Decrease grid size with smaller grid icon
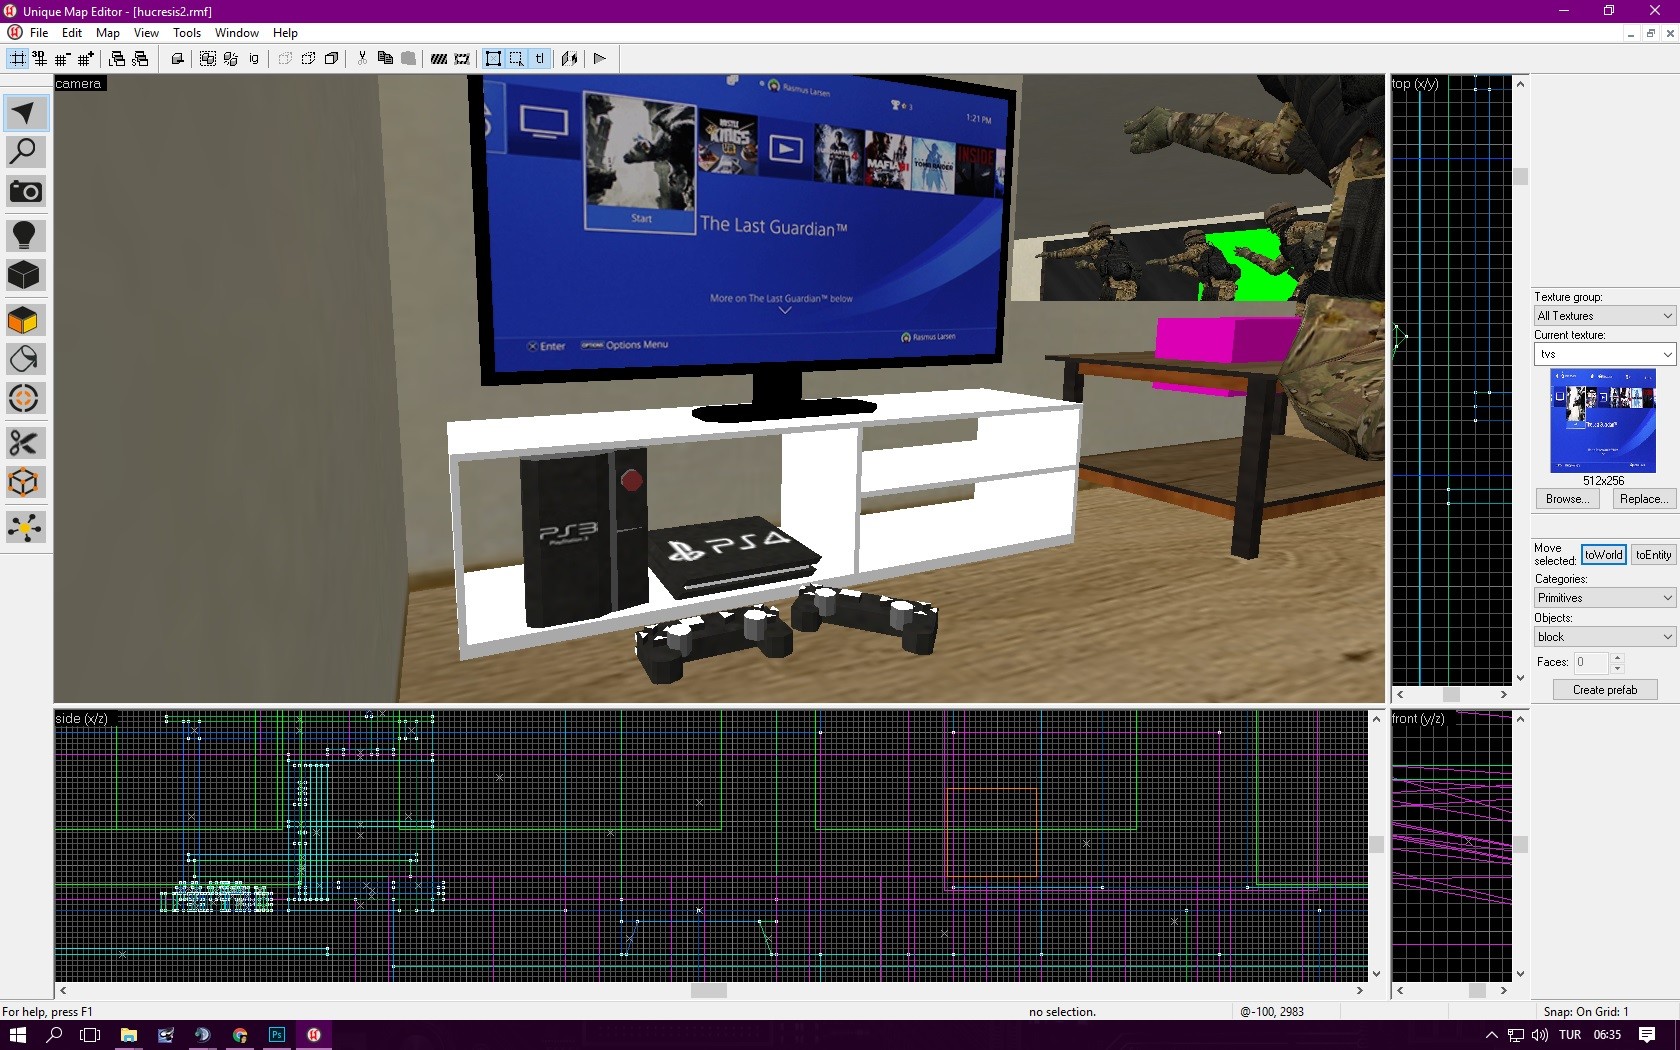1680x1050 pixels. (x=63, y=59)
